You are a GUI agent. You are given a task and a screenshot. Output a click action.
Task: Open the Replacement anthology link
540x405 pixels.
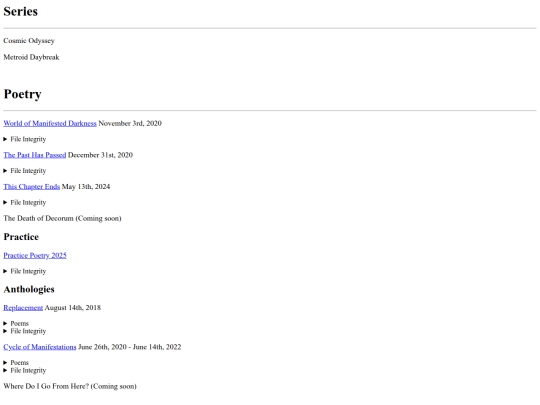pyautogui.click(x=23, y=308)
